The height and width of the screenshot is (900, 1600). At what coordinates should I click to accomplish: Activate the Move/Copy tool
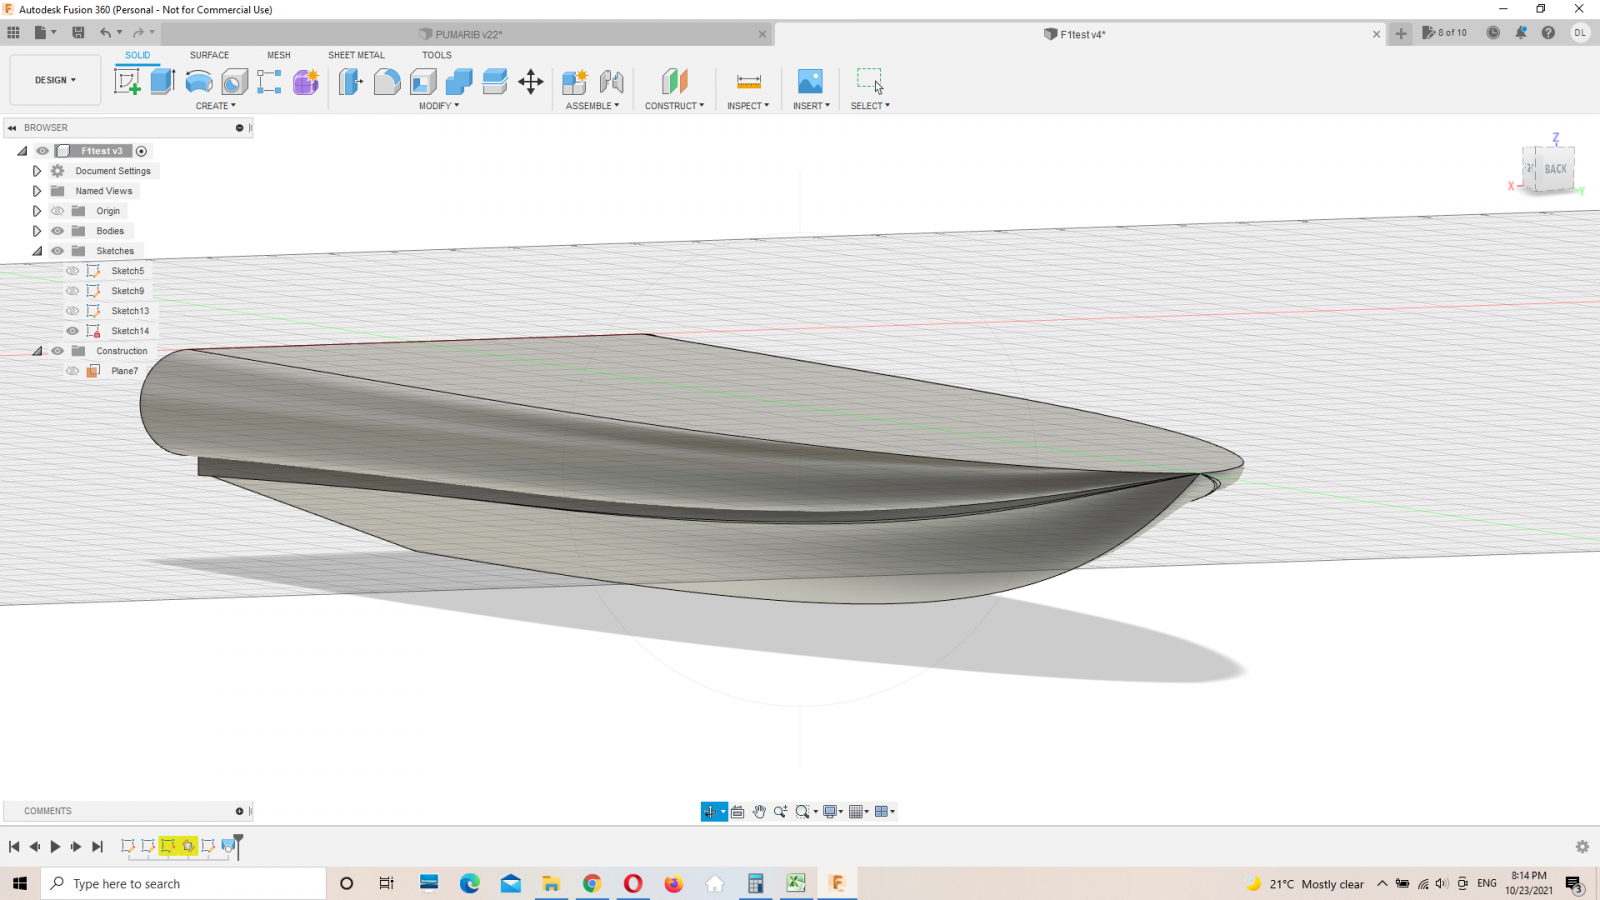[x=531, y=82]
